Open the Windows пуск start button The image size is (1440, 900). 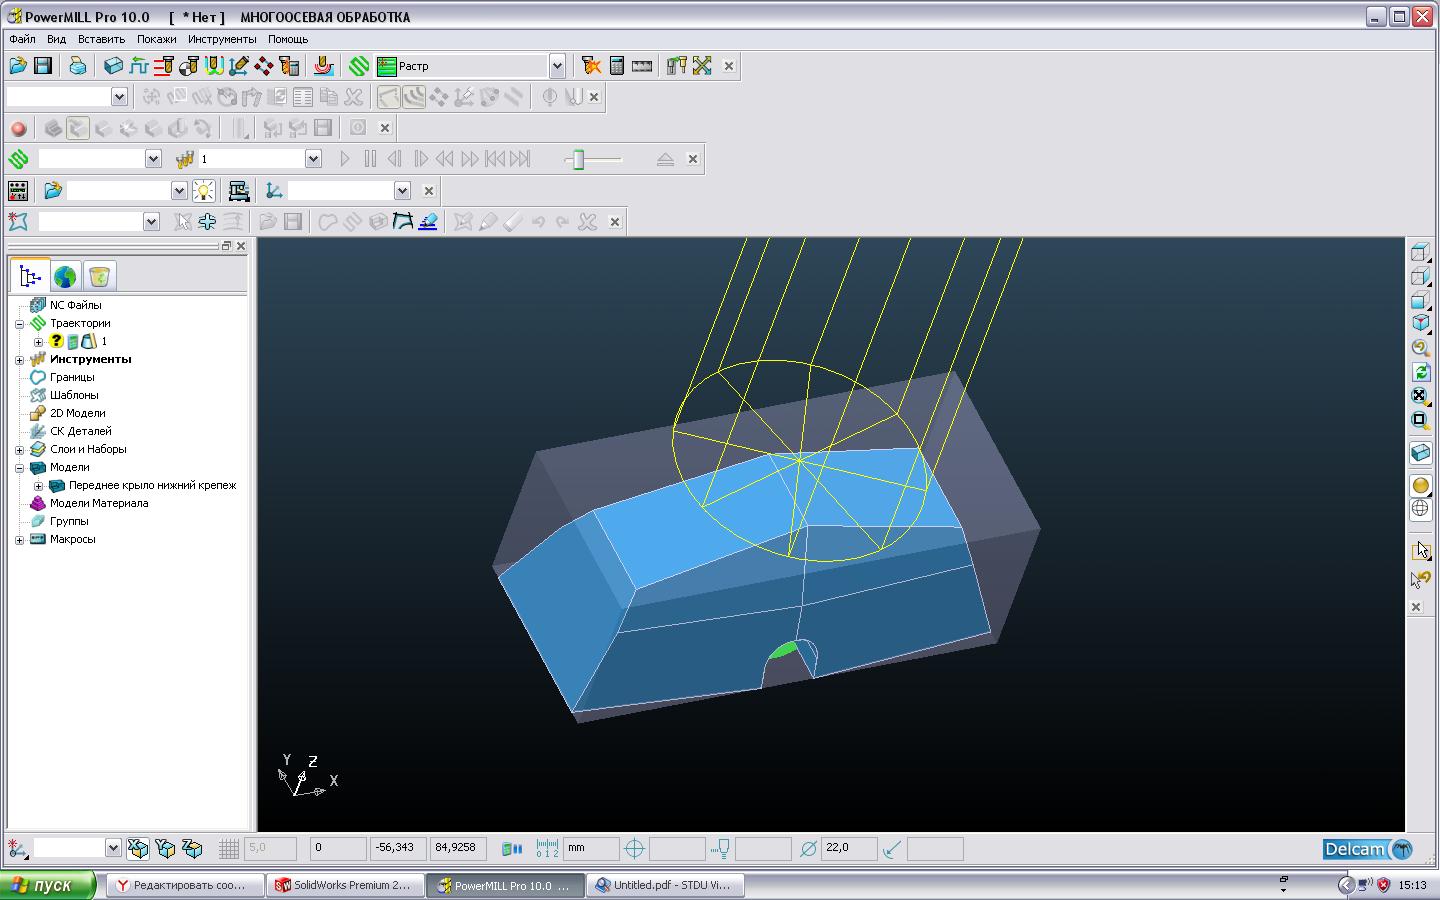(x=48, y=885)
